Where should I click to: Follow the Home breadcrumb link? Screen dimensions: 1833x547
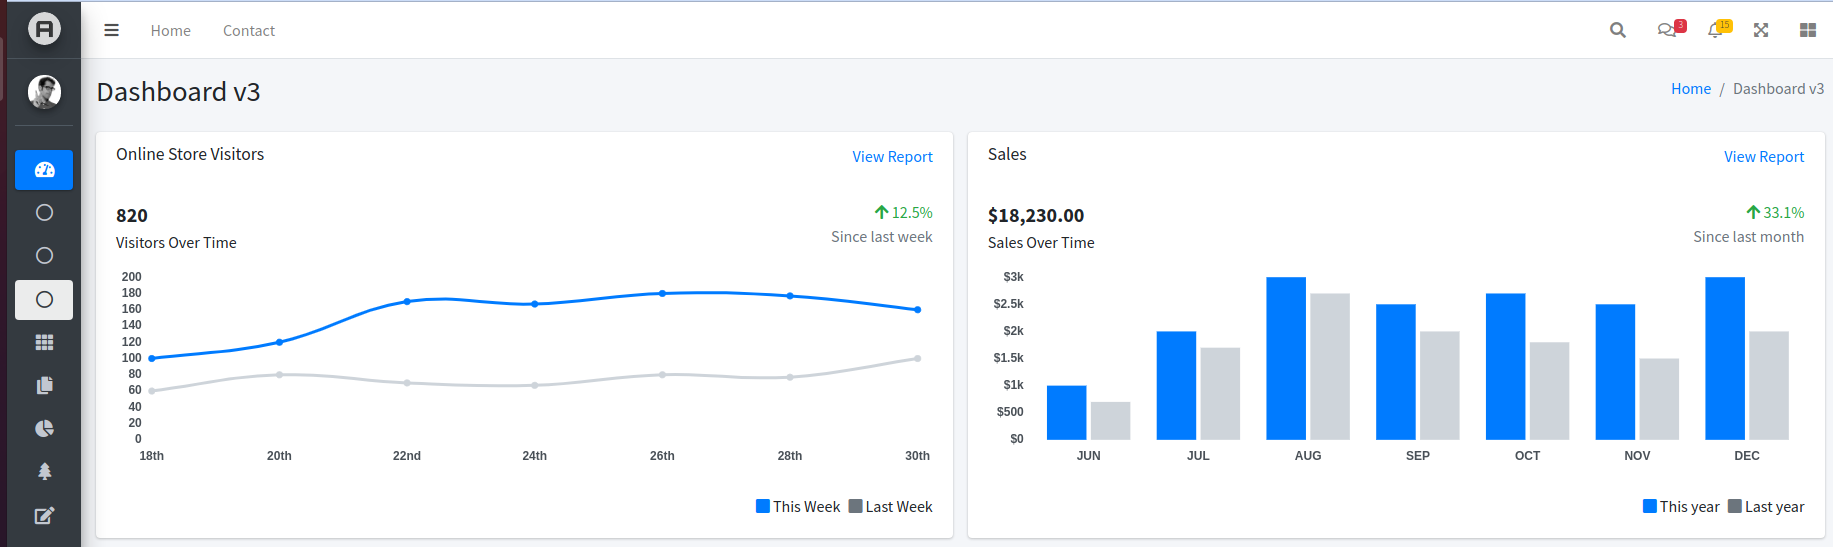(1691, 89)
